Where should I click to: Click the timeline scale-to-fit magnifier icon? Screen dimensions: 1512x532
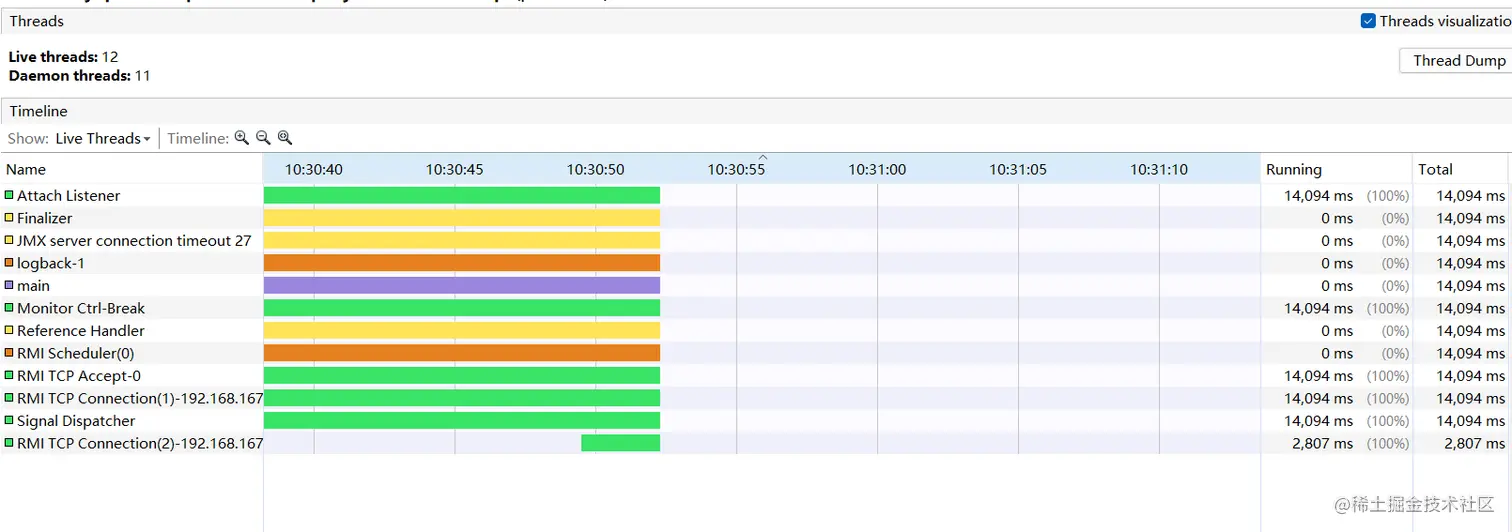285,138
